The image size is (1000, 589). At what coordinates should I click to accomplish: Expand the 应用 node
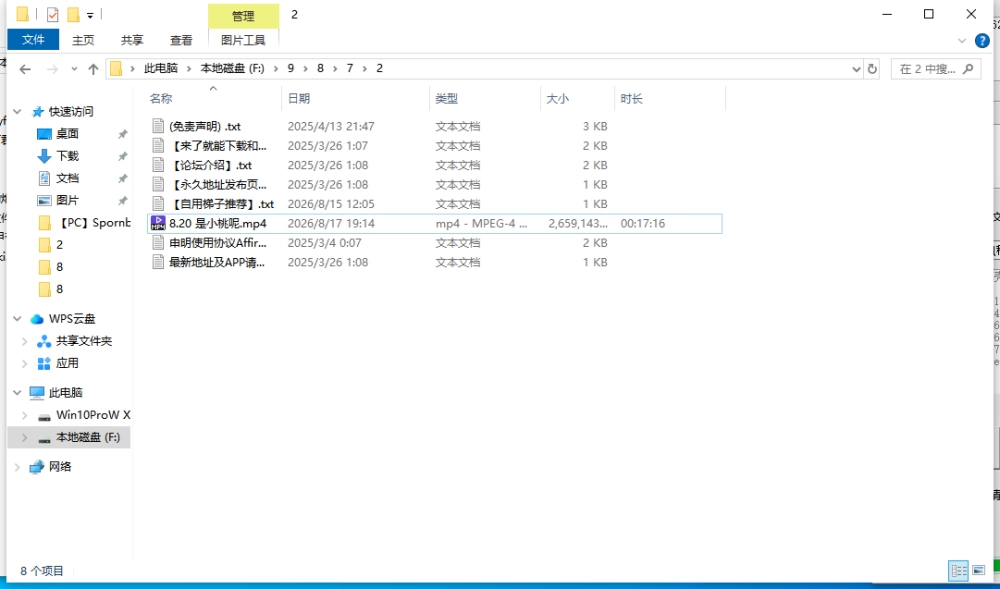(x=25, y=364)
